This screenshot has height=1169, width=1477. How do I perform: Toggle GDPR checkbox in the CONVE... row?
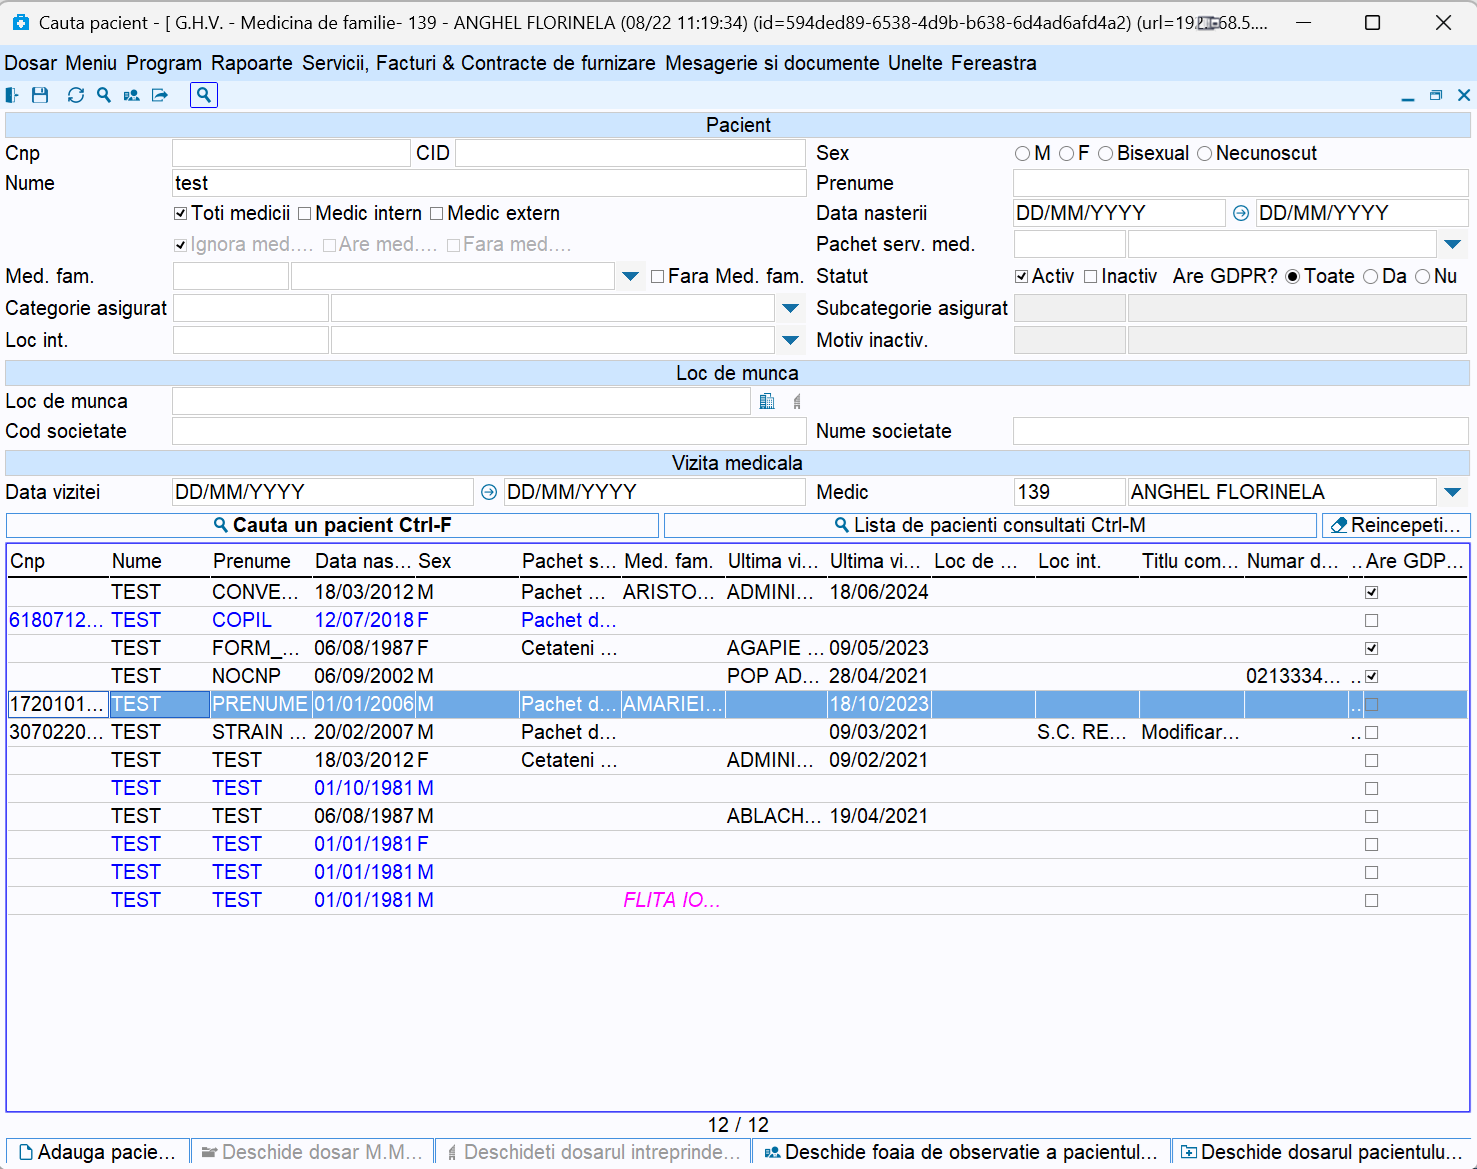click(x=1372, y=593)
